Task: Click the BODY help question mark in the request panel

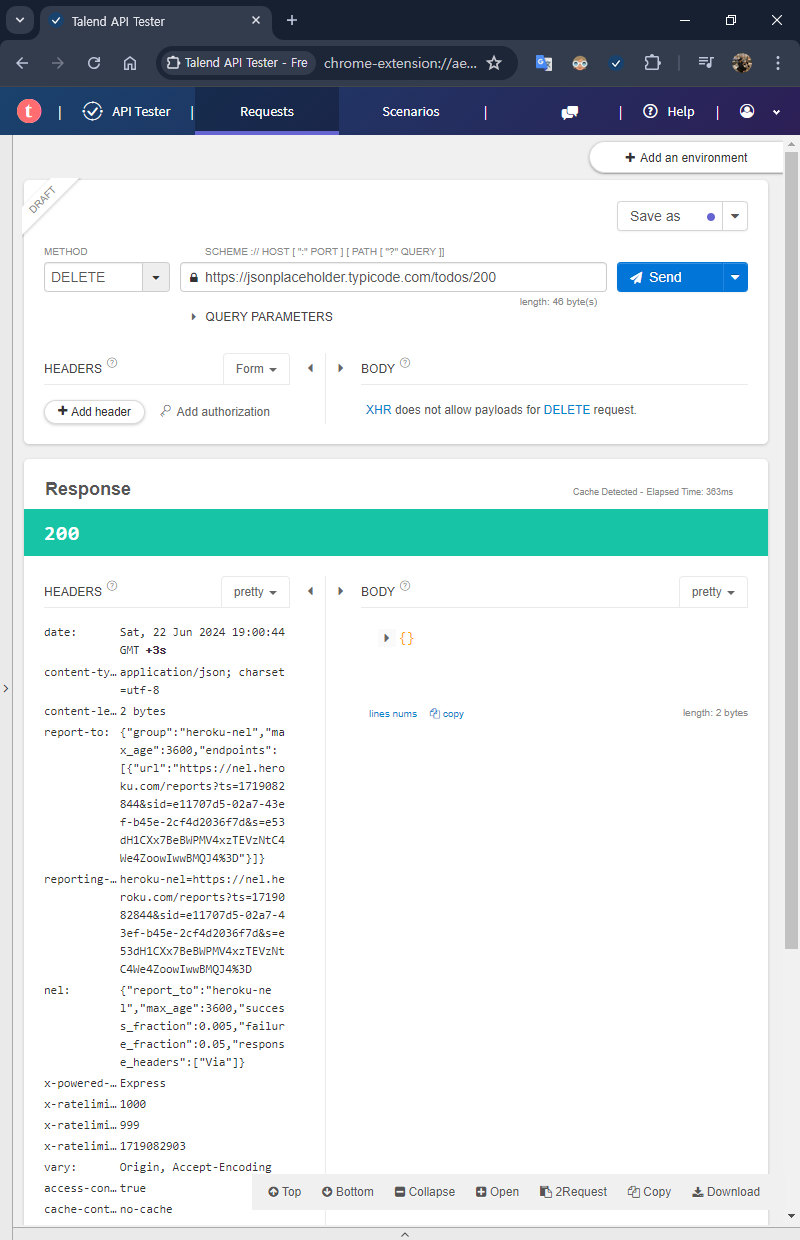Action: (405, 363)
